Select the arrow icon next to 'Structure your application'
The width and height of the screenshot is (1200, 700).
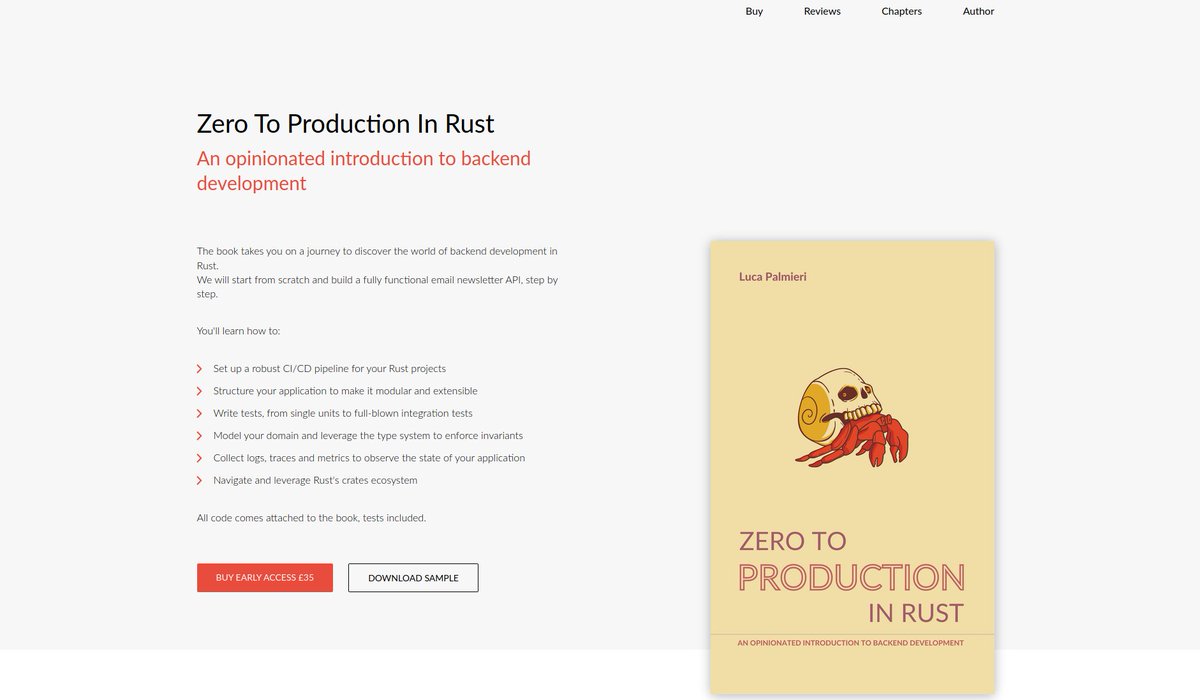click(x=200, y=391)
